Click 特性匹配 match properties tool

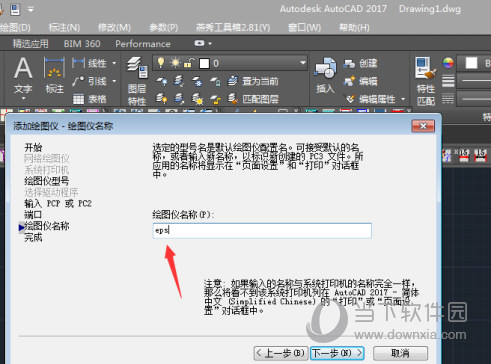click(x=426, y=81)
